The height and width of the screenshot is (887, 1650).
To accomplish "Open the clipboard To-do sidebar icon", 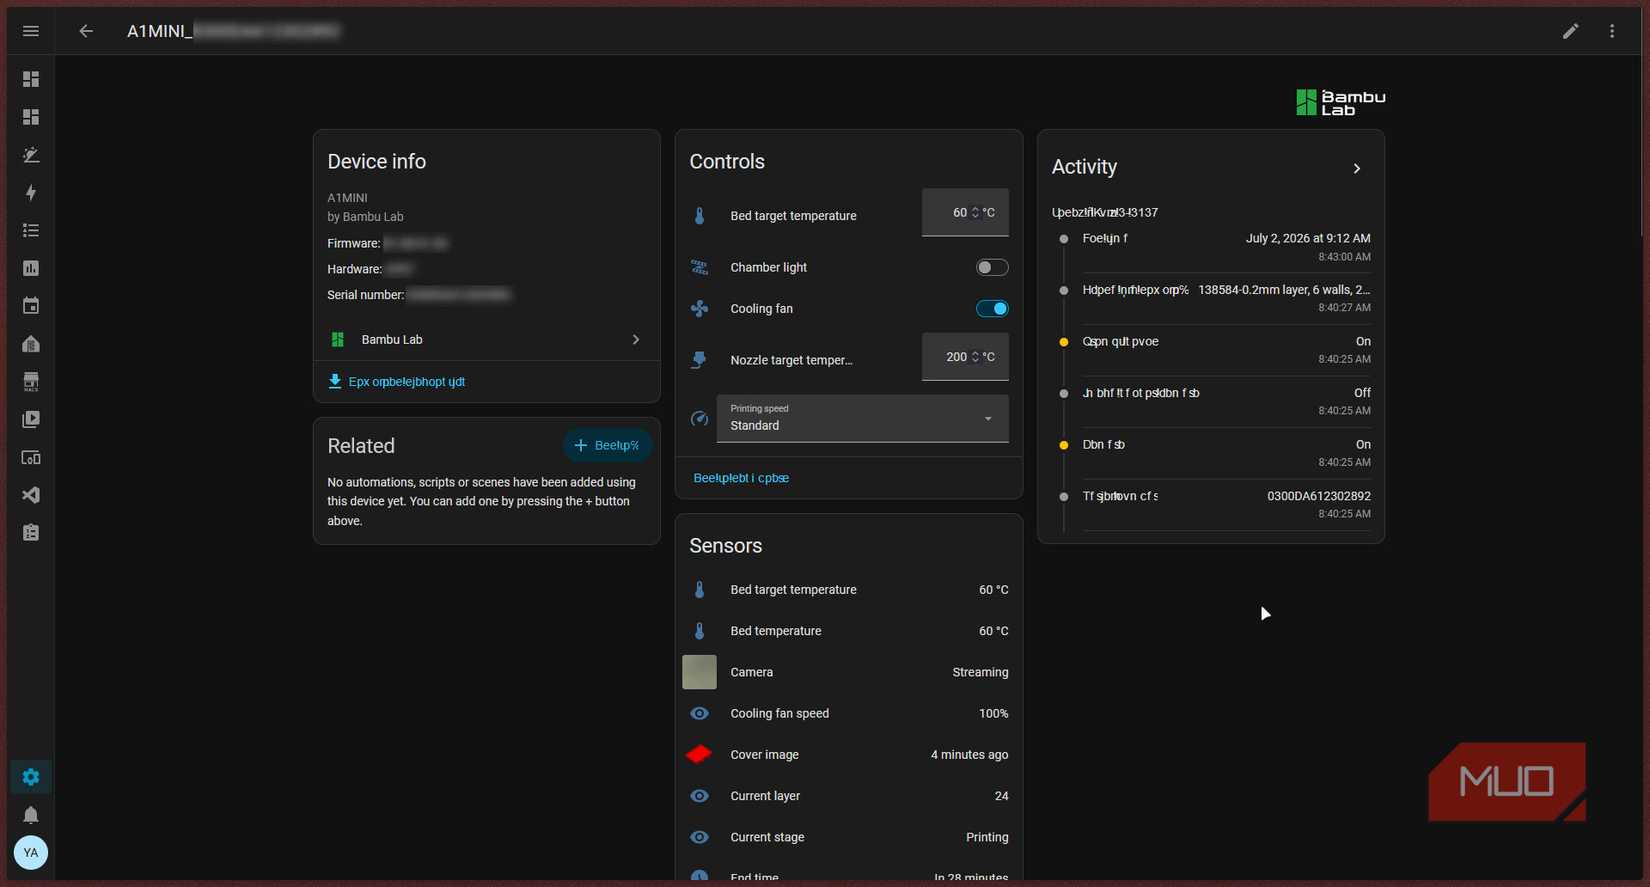I will coord(31,533).
